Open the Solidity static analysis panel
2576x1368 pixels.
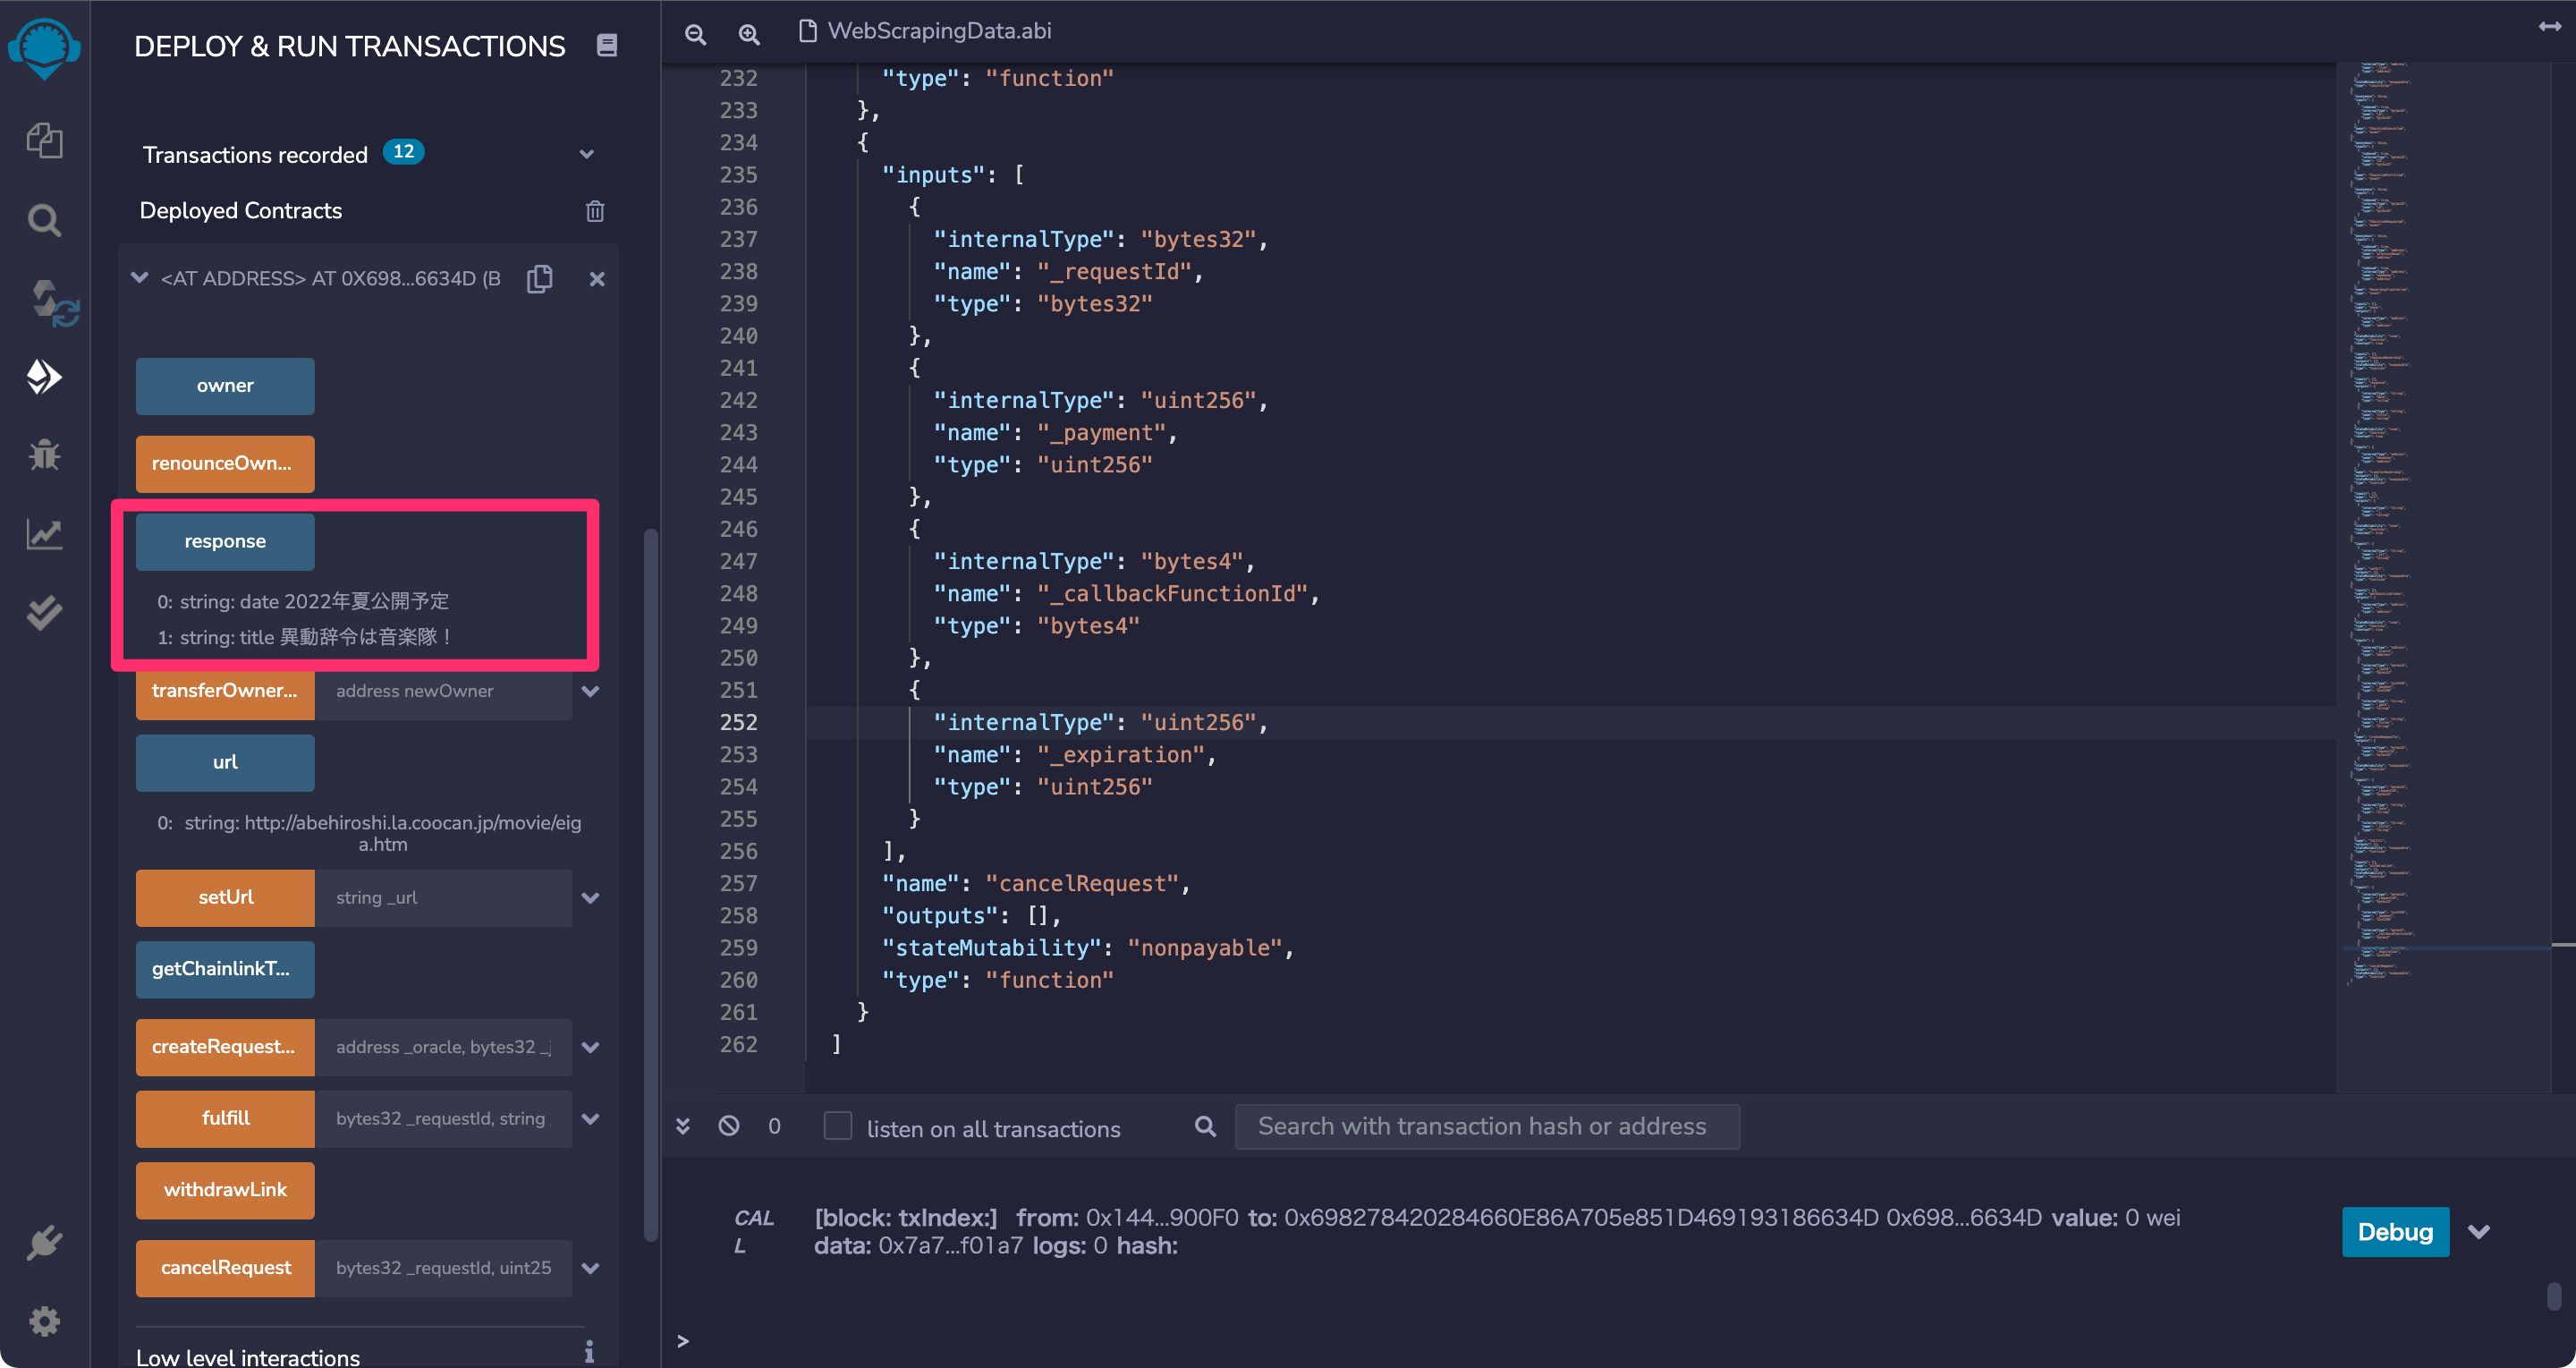coord(44,534)
